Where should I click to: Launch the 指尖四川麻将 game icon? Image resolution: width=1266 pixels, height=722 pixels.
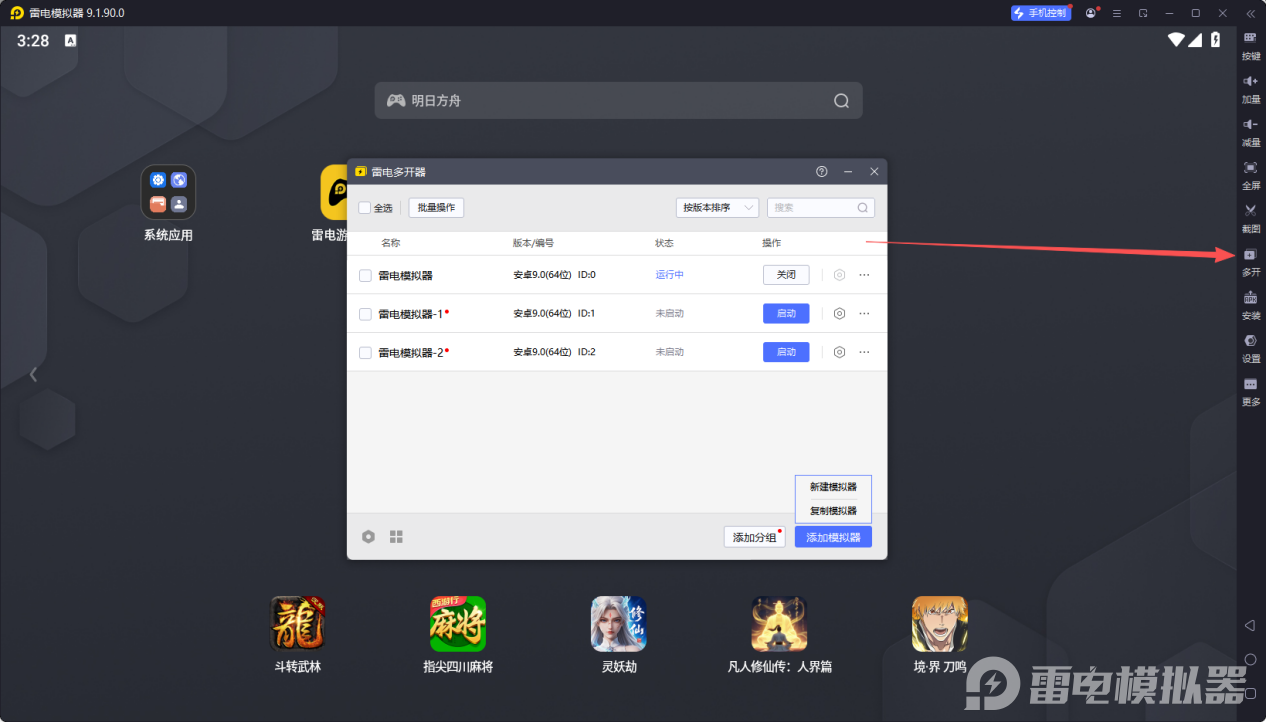[x=458, y=624]
